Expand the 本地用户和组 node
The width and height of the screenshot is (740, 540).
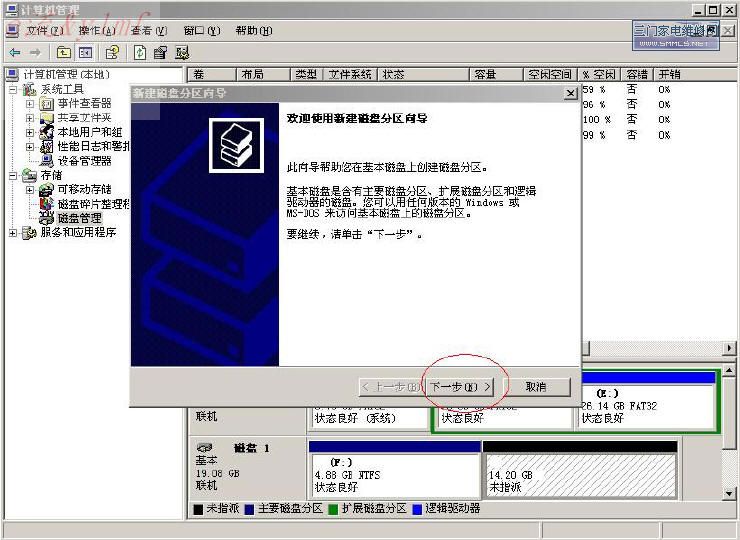[x=30, y=132]
